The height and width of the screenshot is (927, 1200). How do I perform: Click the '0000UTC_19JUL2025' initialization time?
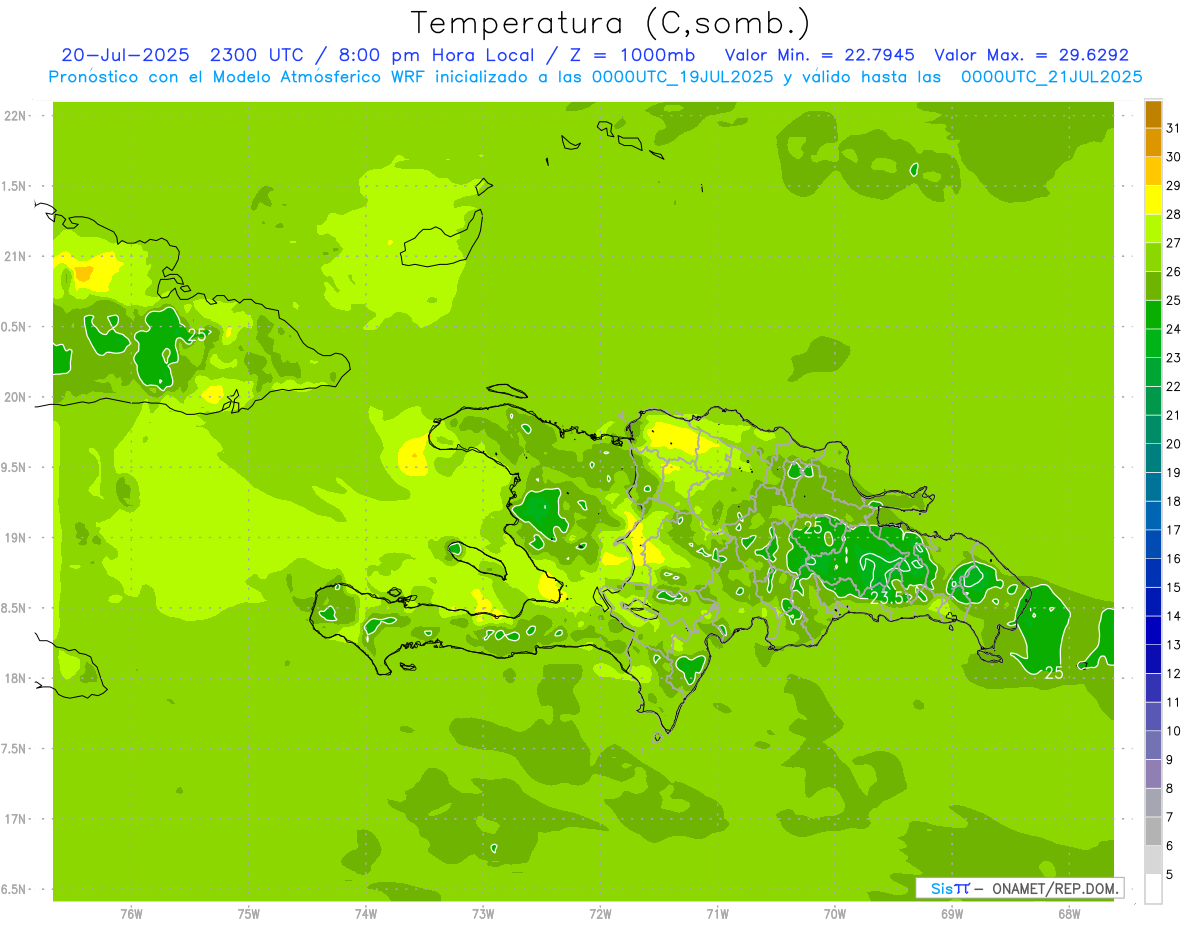[x=683, y=76]
